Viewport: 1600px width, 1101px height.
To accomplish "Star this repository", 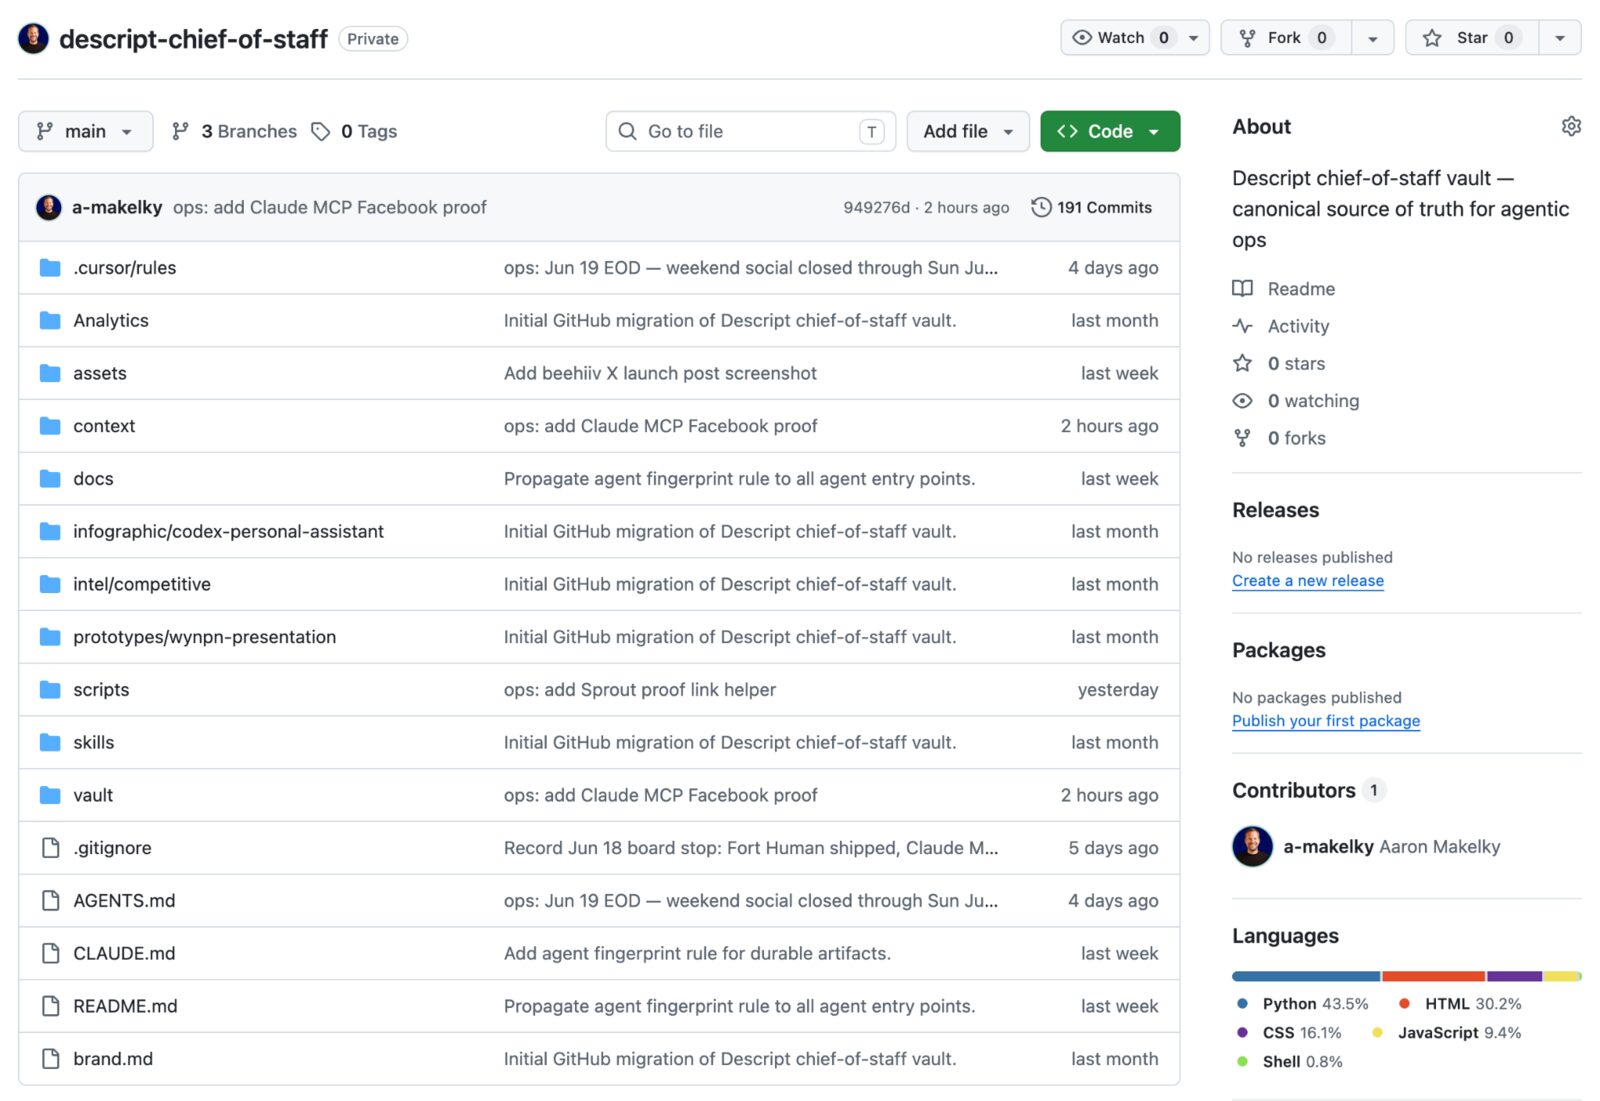I will point(1472,38).
